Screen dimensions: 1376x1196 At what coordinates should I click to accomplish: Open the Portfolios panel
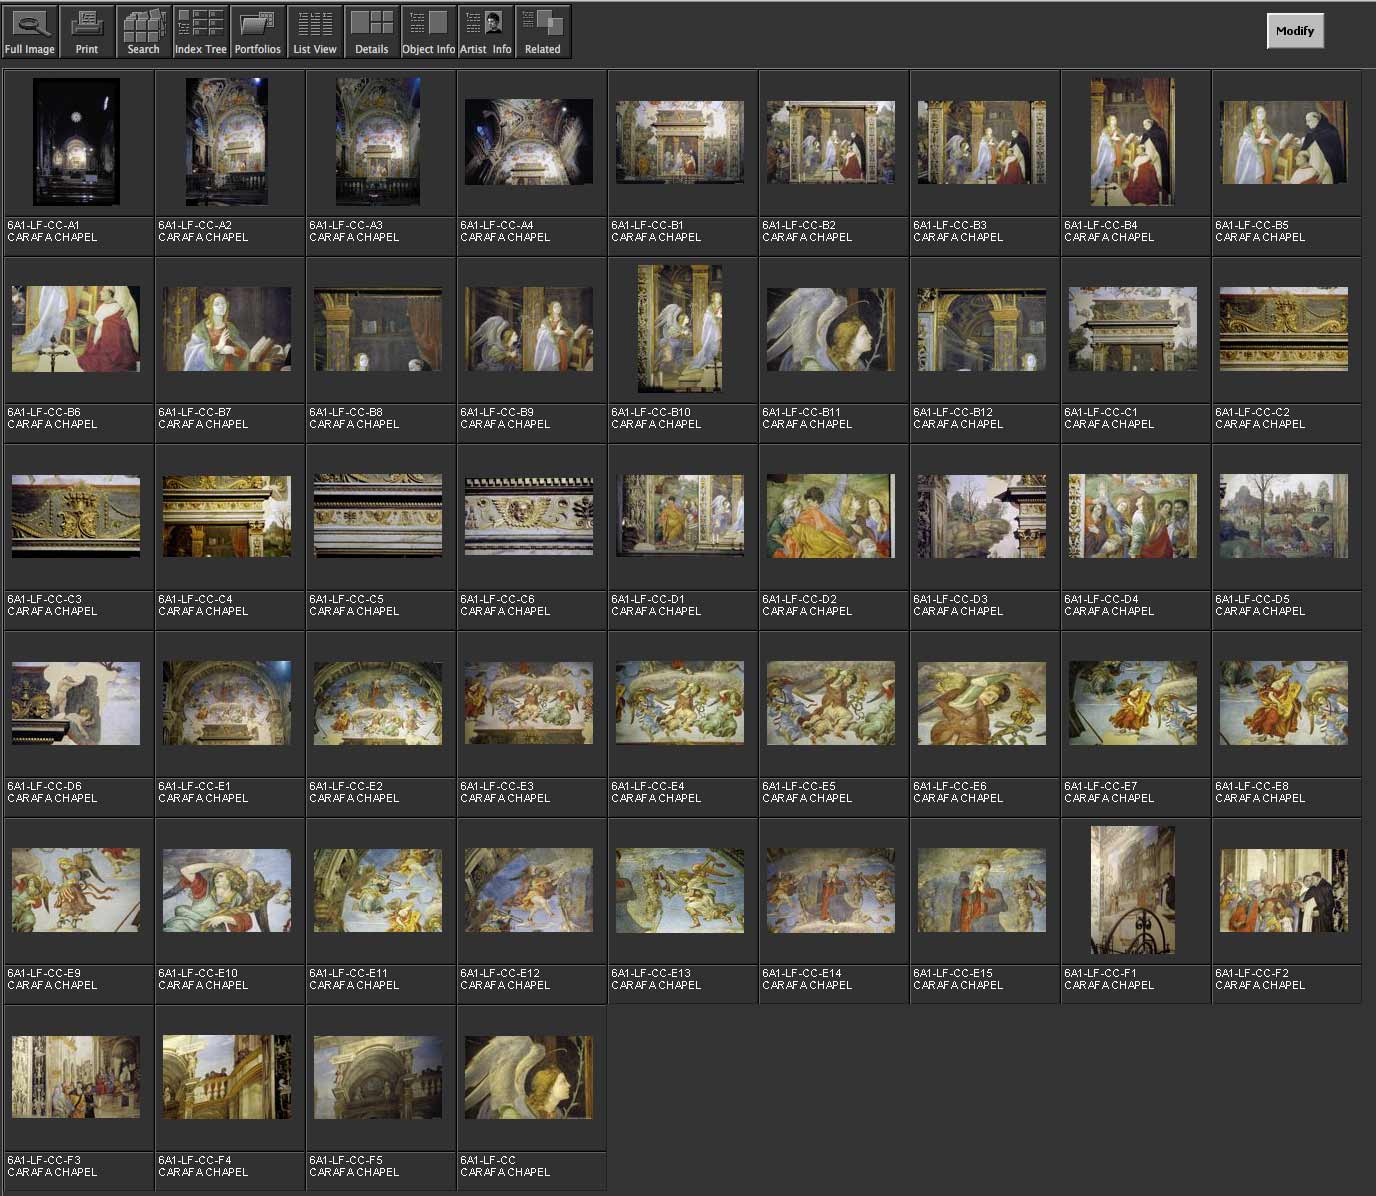pyautogui.click(x=257, y=32)
